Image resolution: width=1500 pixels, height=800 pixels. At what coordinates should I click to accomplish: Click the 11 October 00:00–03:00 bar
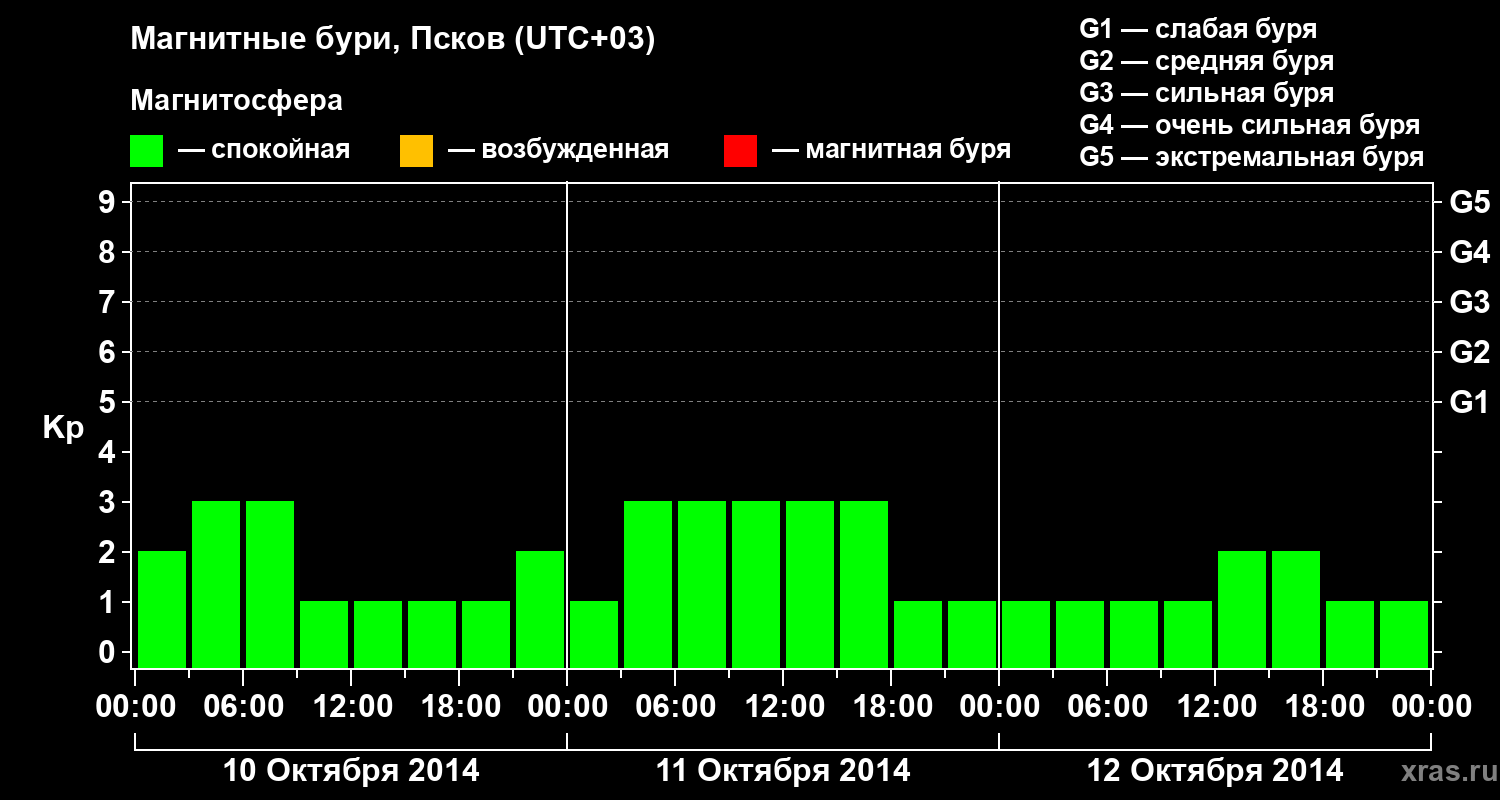(x=594, y=634)
